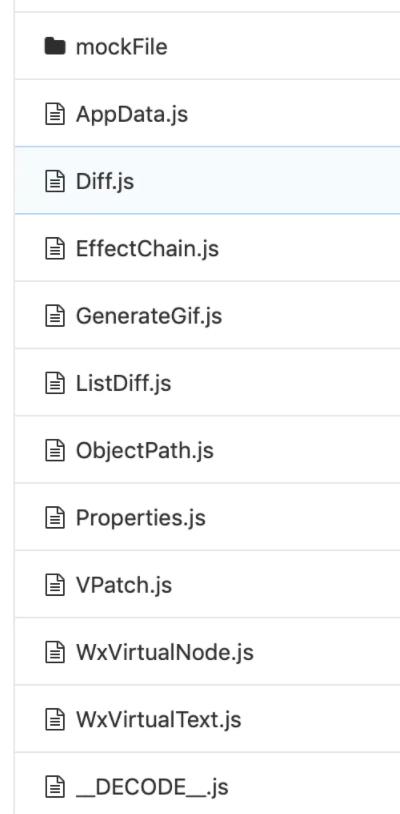Viewport: 400px width, 814px height.
Task: Open the mockFile folder link
Action: coord(121,47)
